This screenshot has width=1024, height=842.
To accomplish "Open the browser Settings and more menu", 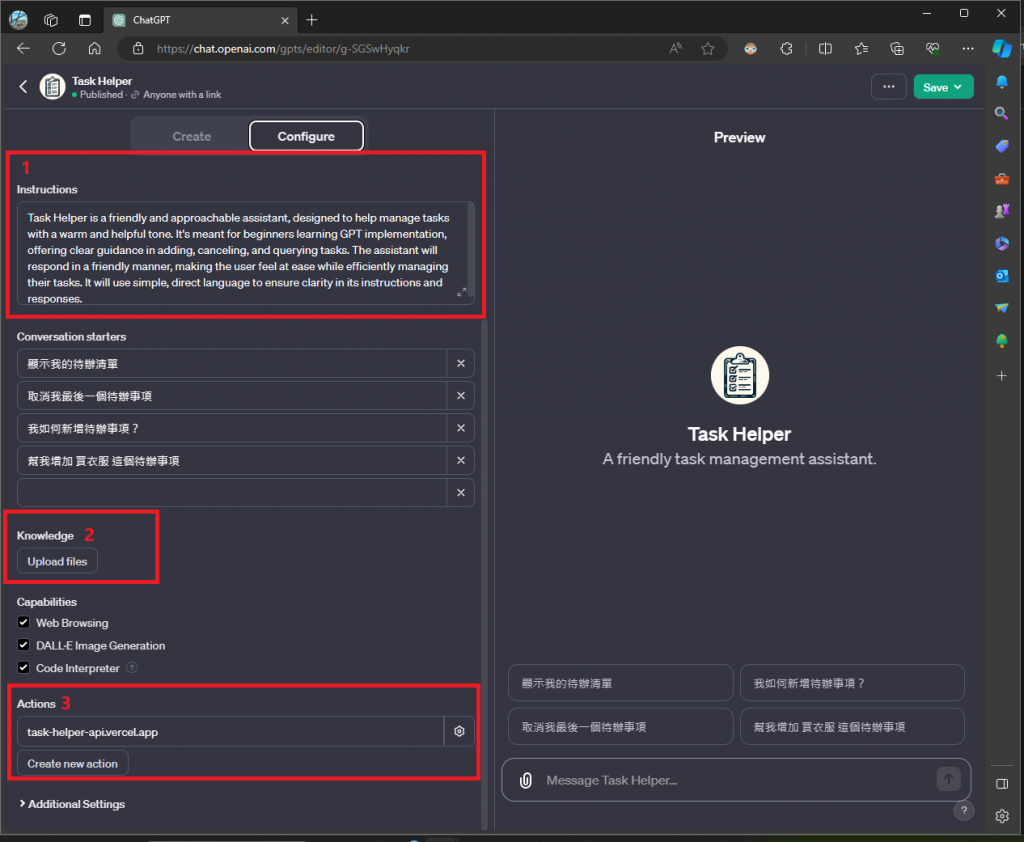I will (x=968, y=48).
